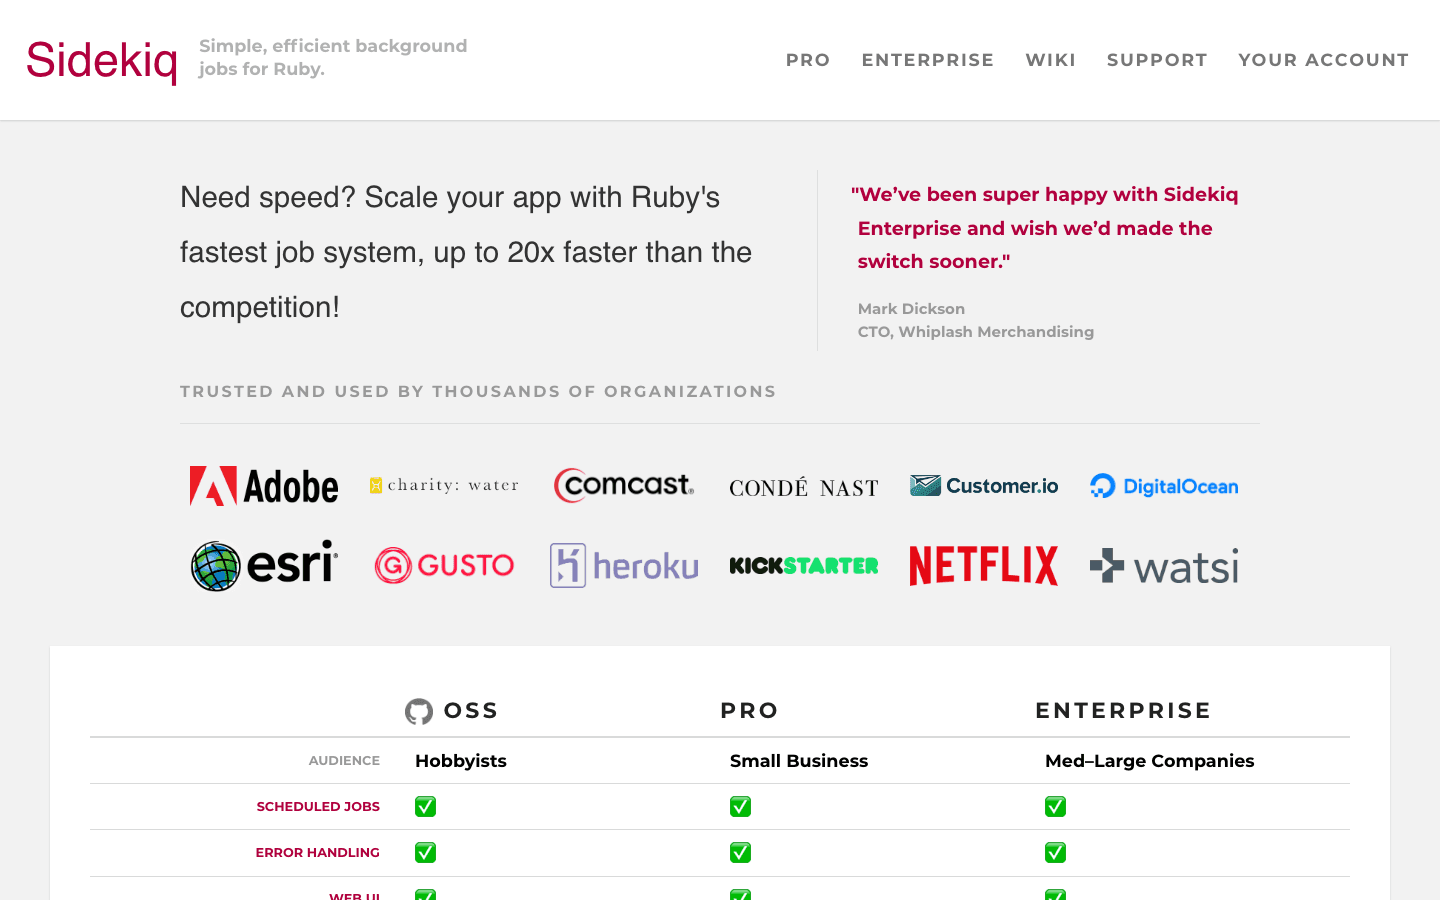Click the Comcast logo
The image size is (1440, 900).
[x=624, y=486]
